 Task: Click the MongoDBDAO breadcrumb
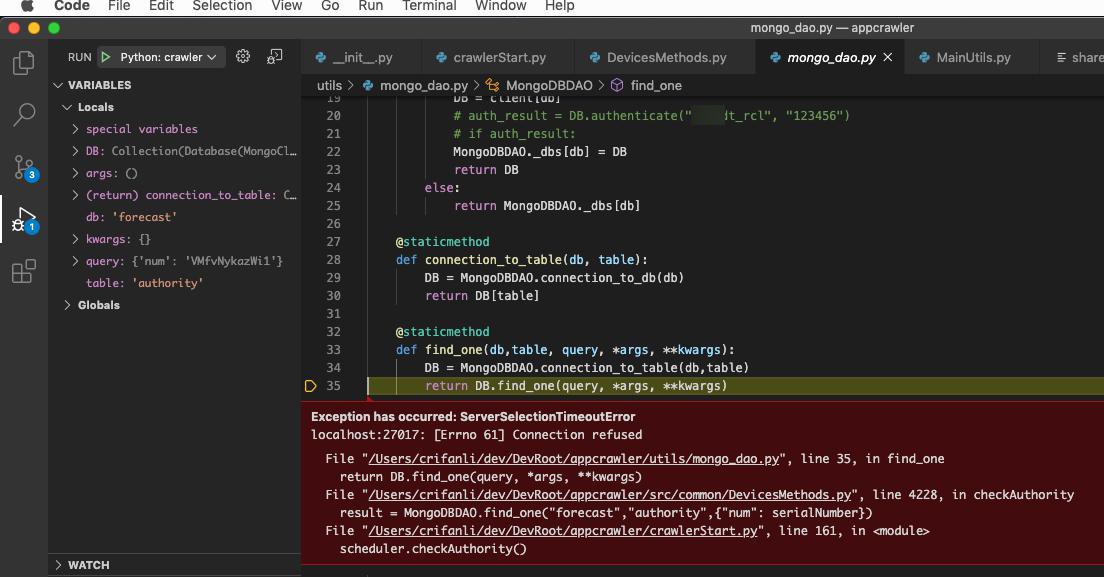[x=549, y=85]
